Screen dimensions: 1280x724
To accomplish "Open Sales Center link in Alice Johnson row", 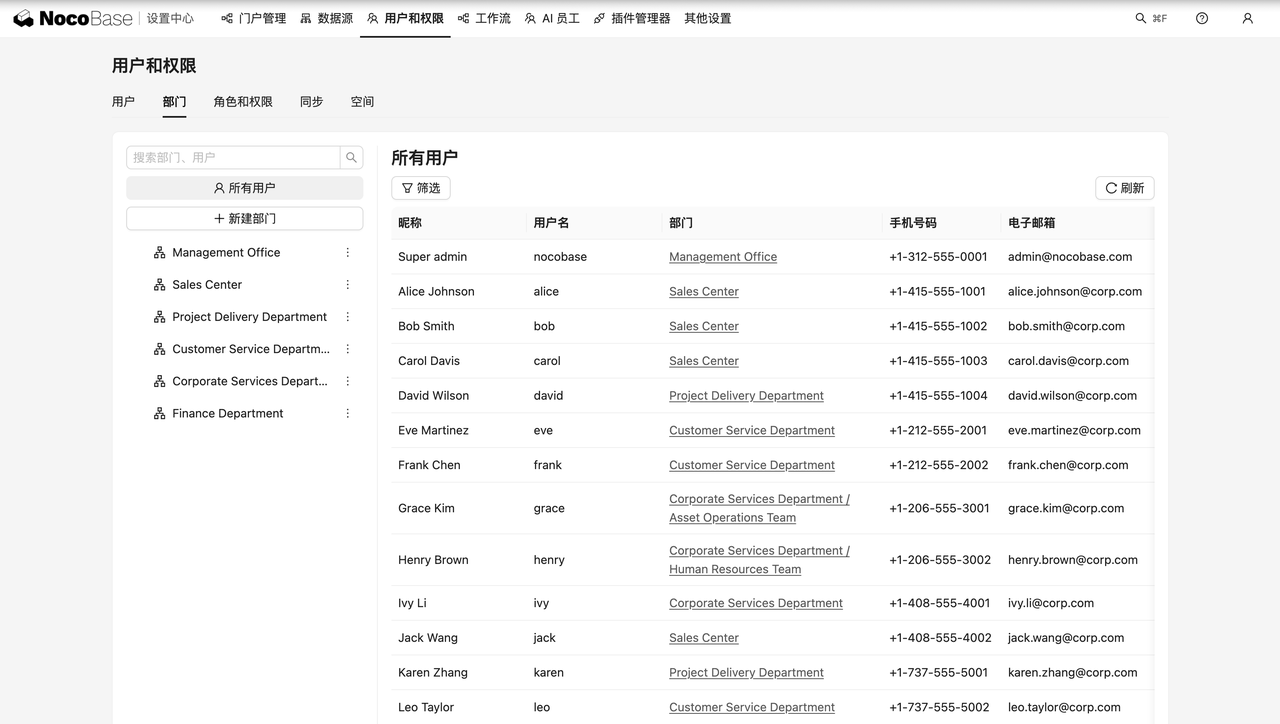I will pyautogui.click(x=704, y=292).
